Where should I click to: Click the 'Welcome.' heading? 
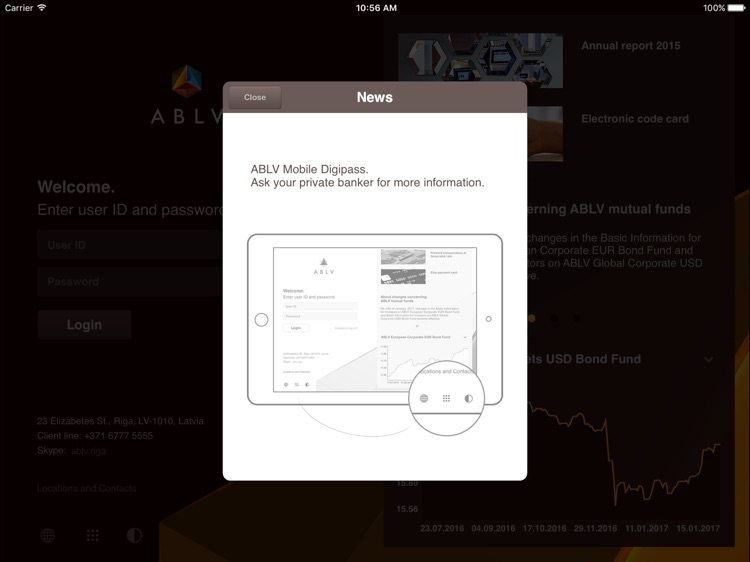(x=76, y=187)
